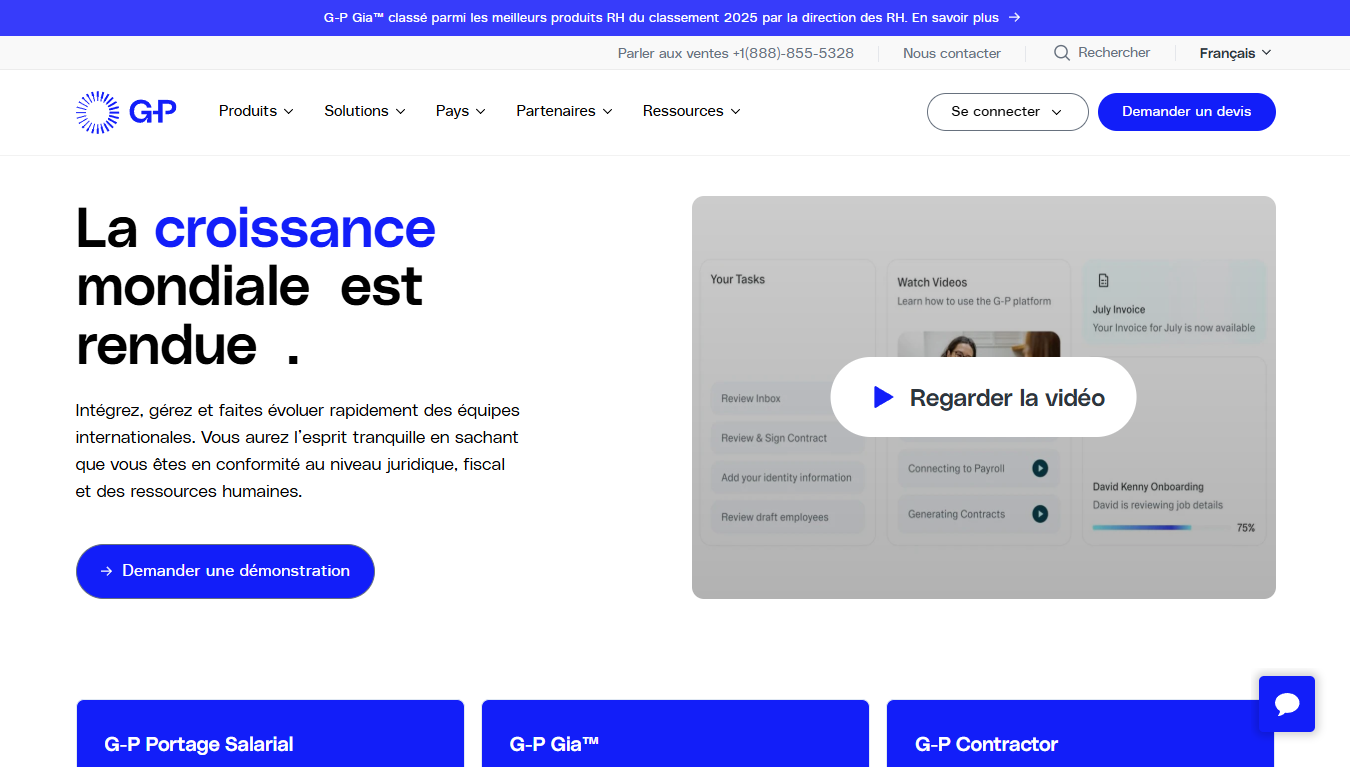Click Review Inbox task item
The width and height of the screenshot is (1350, 767).
coord(787,399)
